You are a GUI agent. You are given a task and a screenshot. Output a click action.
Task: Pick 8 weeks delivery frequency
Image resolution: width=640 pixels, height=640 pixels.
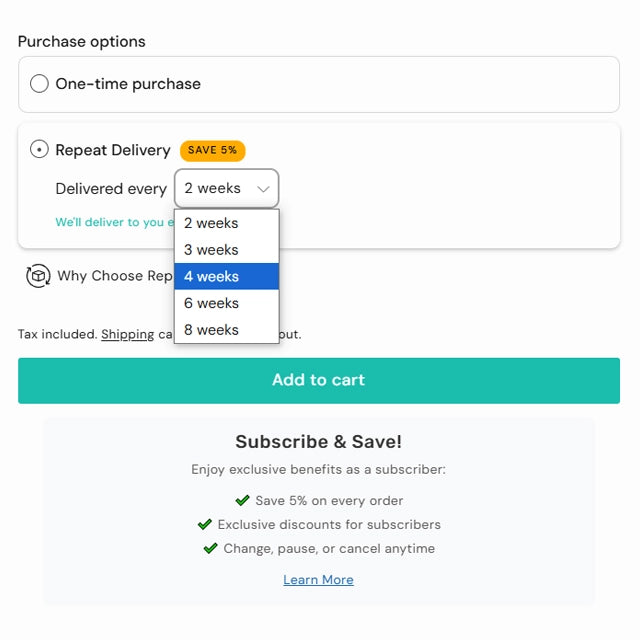[226, 330]
